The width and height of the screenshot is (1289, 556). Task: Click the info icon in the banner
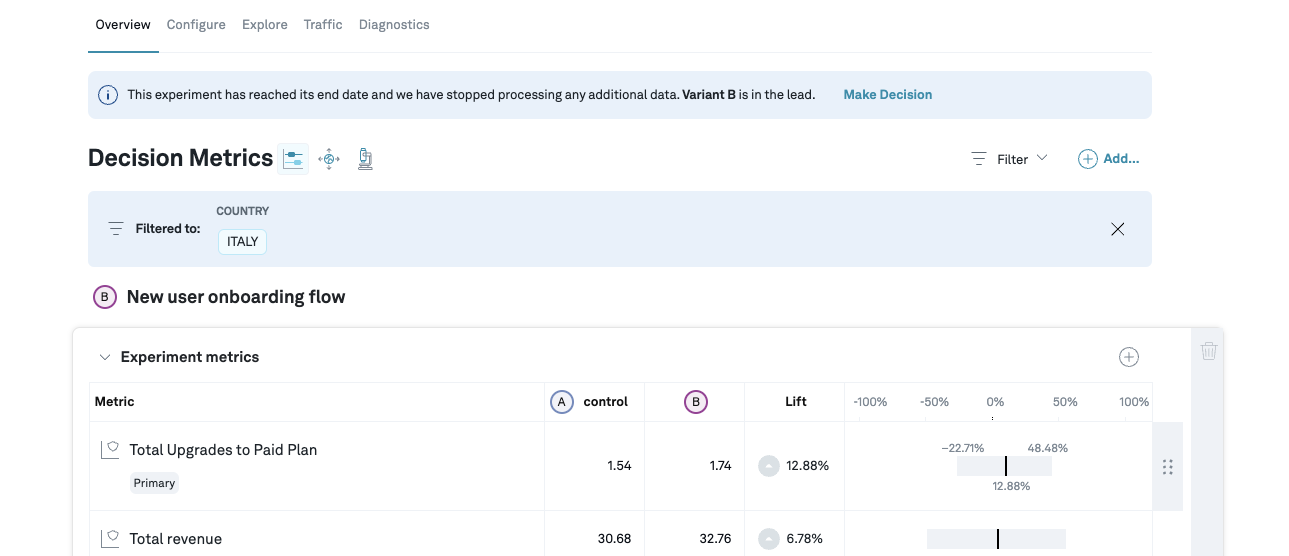pyautogui.click(x=108, y=95)
